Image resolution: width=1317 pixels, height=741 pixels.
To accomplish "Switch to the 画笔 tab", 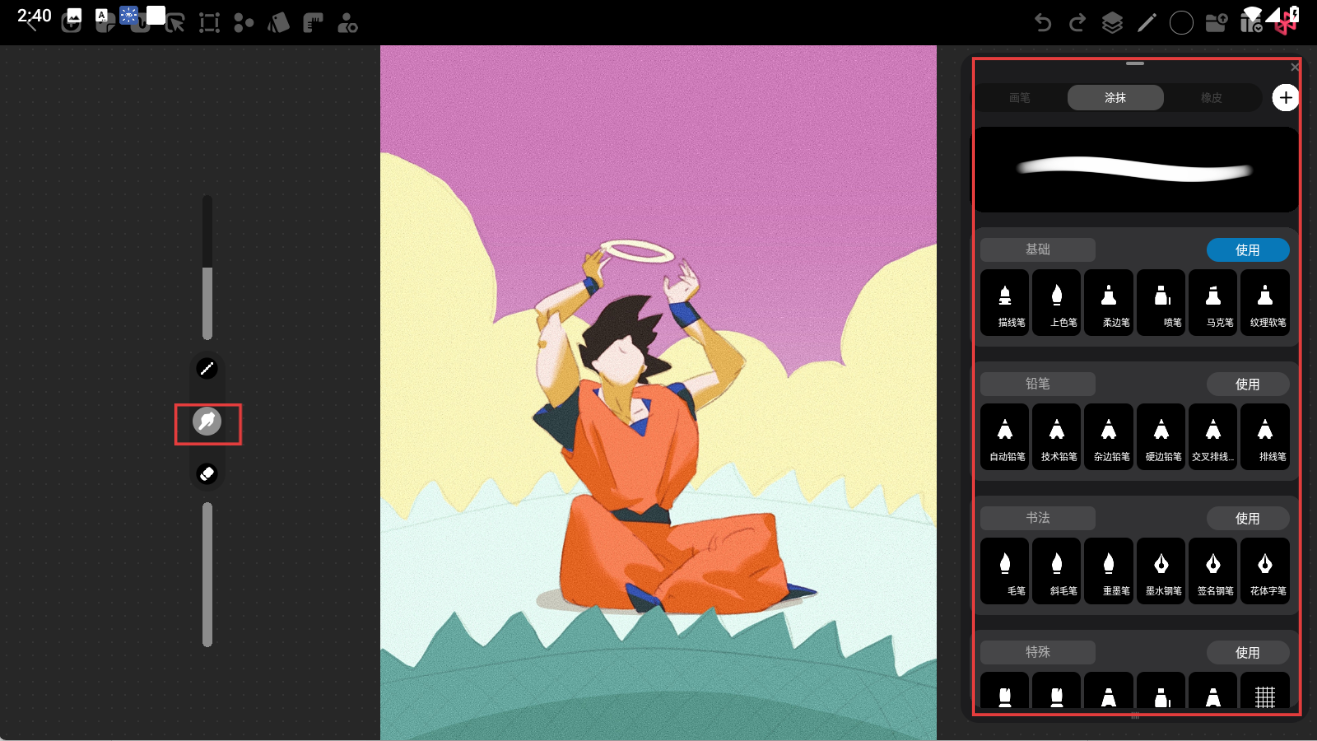I will (1020, 98).
